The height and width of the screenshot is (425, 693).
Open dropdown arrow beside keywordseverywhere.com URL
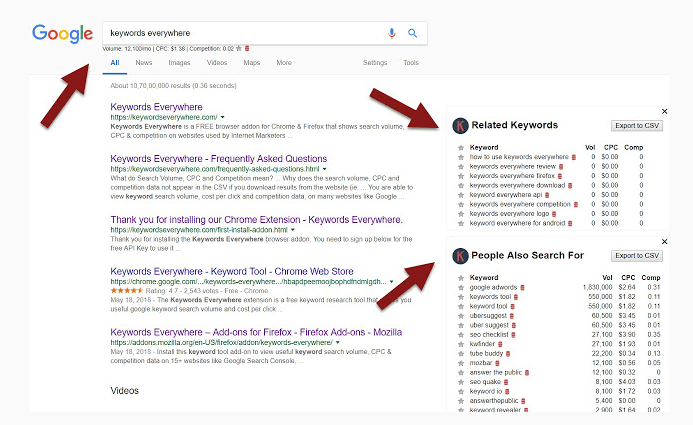point(222,118)
